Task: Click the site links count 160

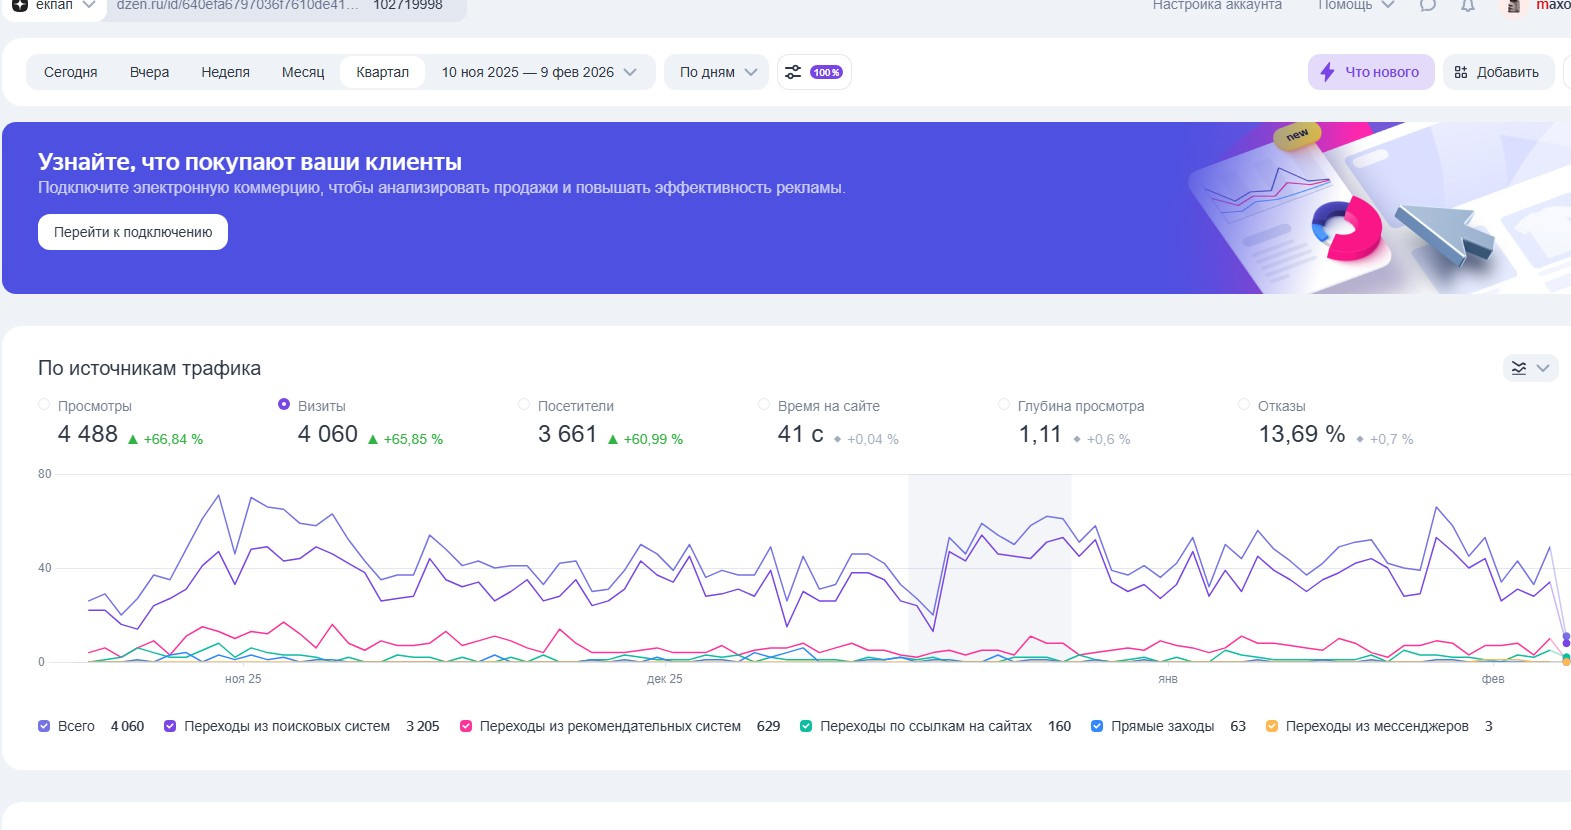Action: point(1059,726)
